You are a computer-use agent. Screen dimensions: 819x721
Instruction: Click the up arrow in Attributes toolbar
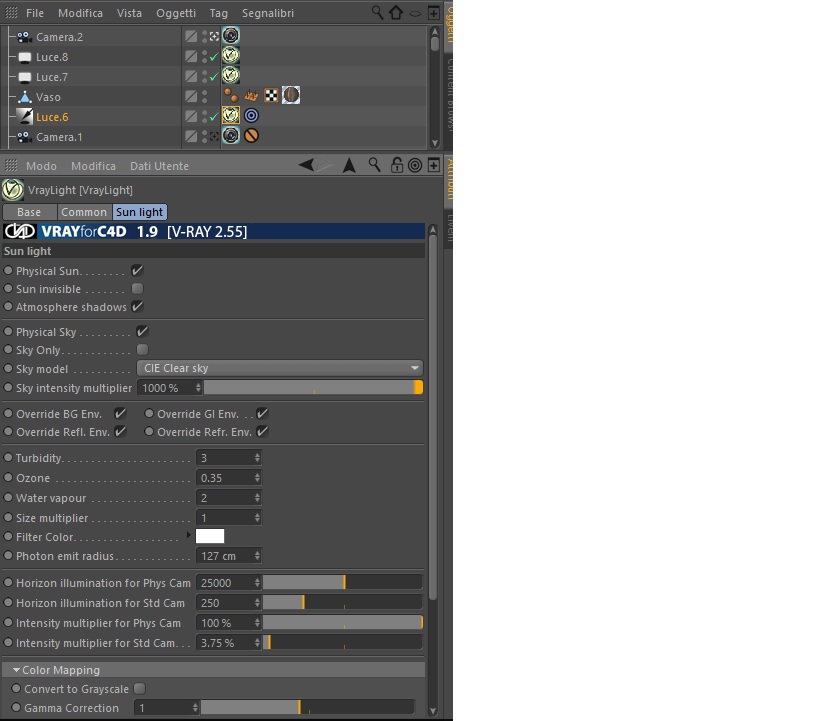click(349, 165)
